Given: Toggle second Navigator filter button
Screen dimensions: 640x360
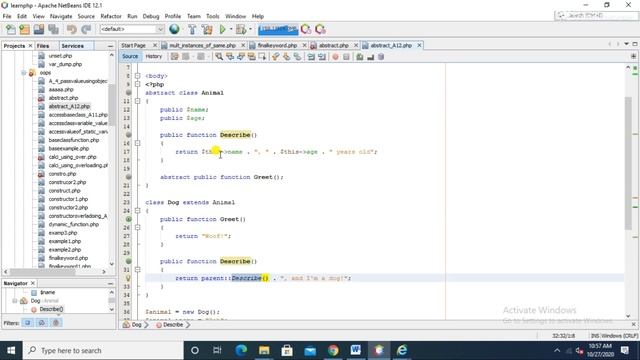Looking at the screenshot, I should (42, 323).
